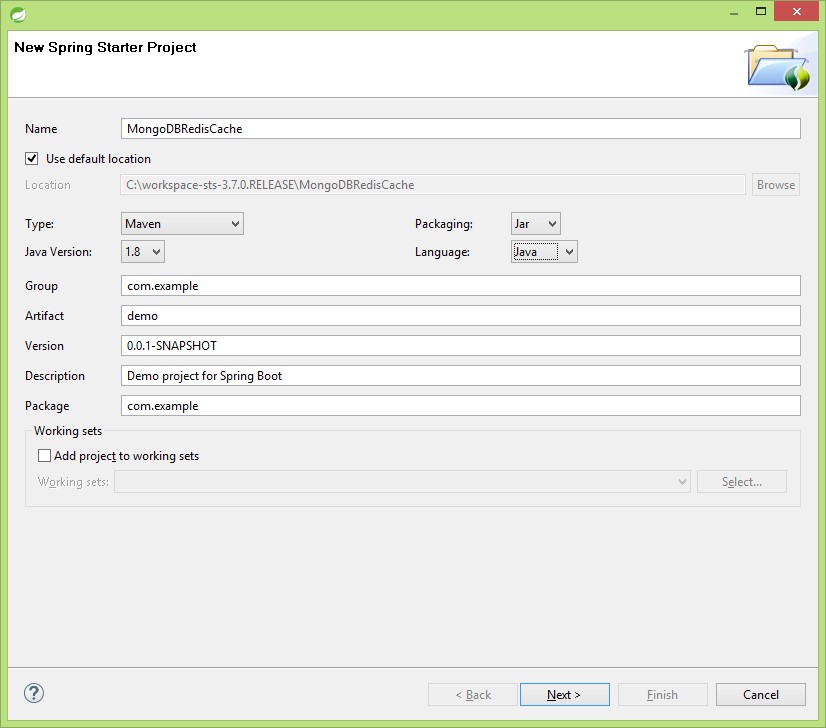Open the Packaging Jar dropdown
The height and width of the screenshot is (728, 826).
(535, 223)
